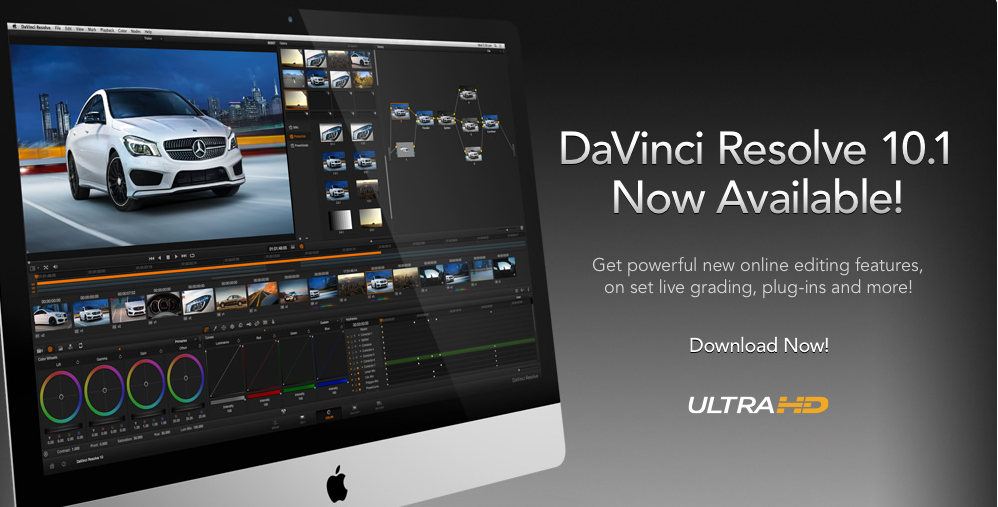998x507 pixels.
Task: Toggle the viewer audio mute speaker
Action: coord(55,267)
